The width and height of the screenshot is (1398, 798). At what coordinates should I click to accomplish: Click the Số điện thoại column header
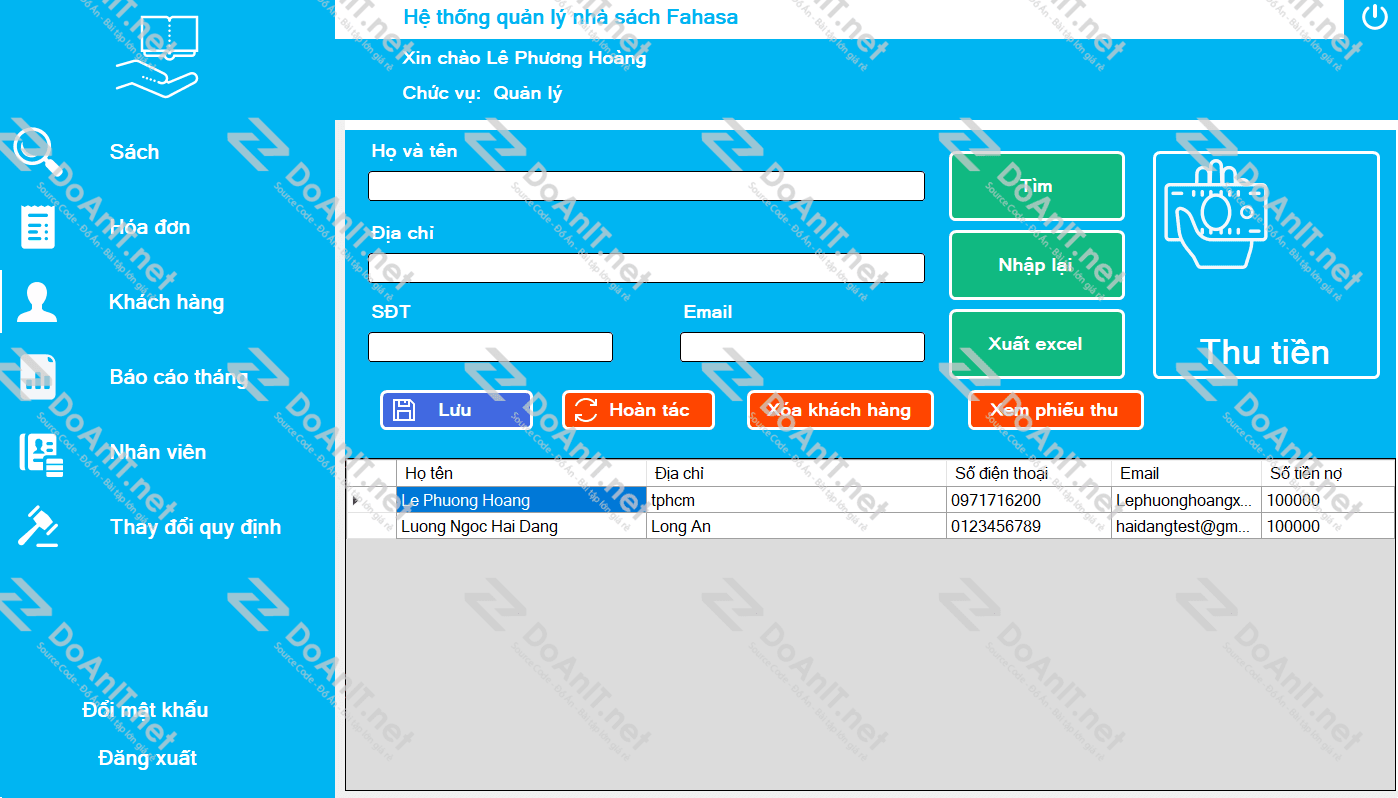tap(1029, 473)
